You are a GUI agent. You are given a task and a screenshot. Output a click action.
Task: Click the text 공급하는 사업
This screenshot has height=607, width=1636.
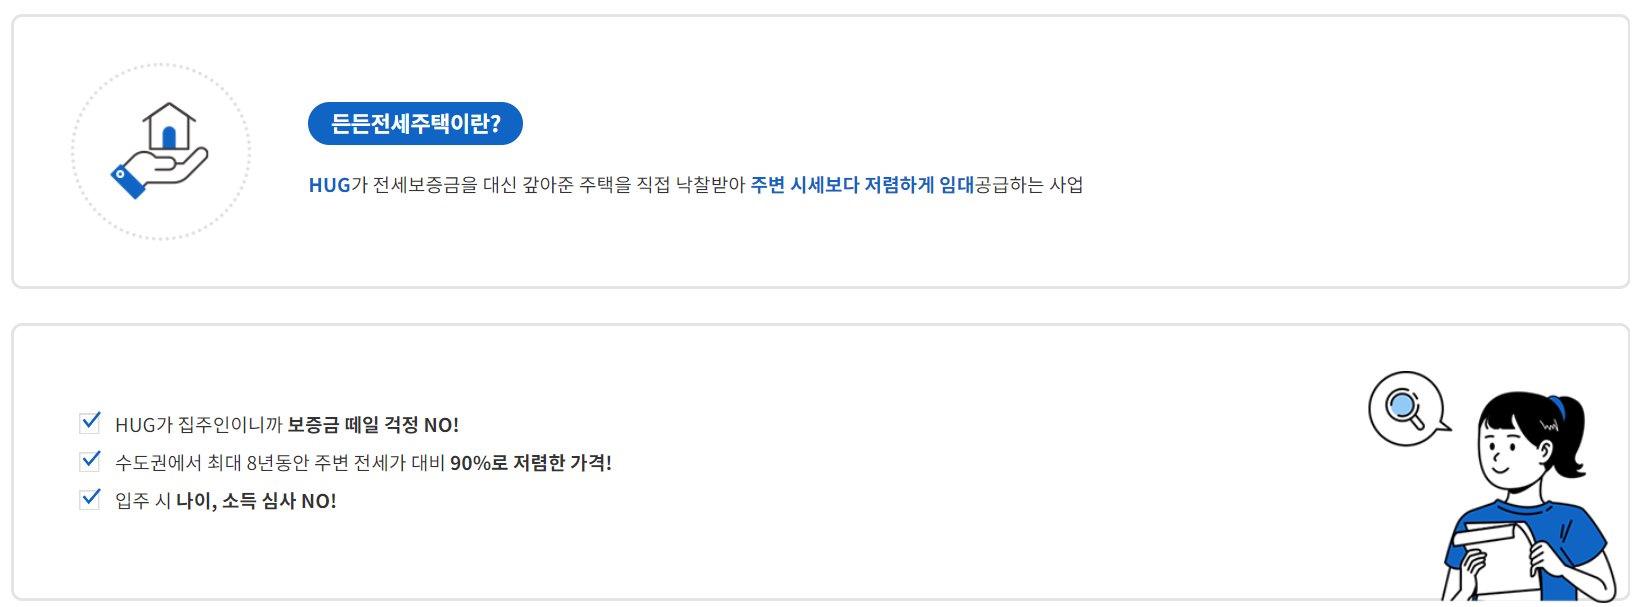[x=1029, y=185]
